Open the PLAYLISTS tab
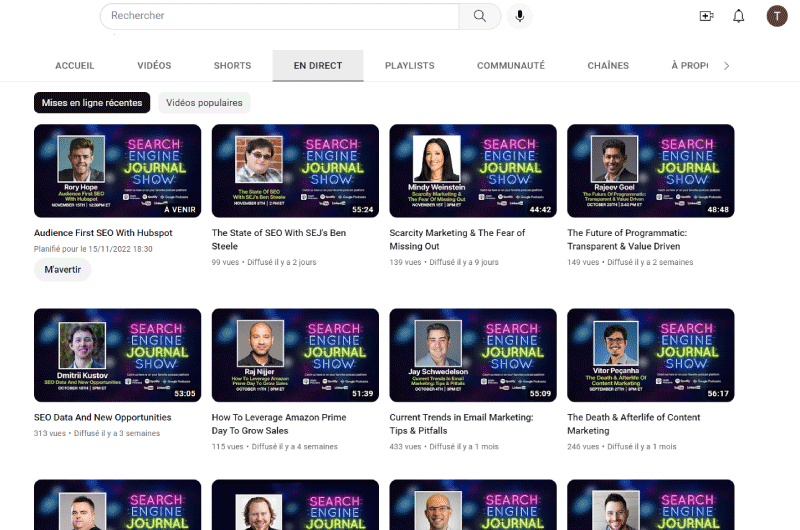 (410, 66)
